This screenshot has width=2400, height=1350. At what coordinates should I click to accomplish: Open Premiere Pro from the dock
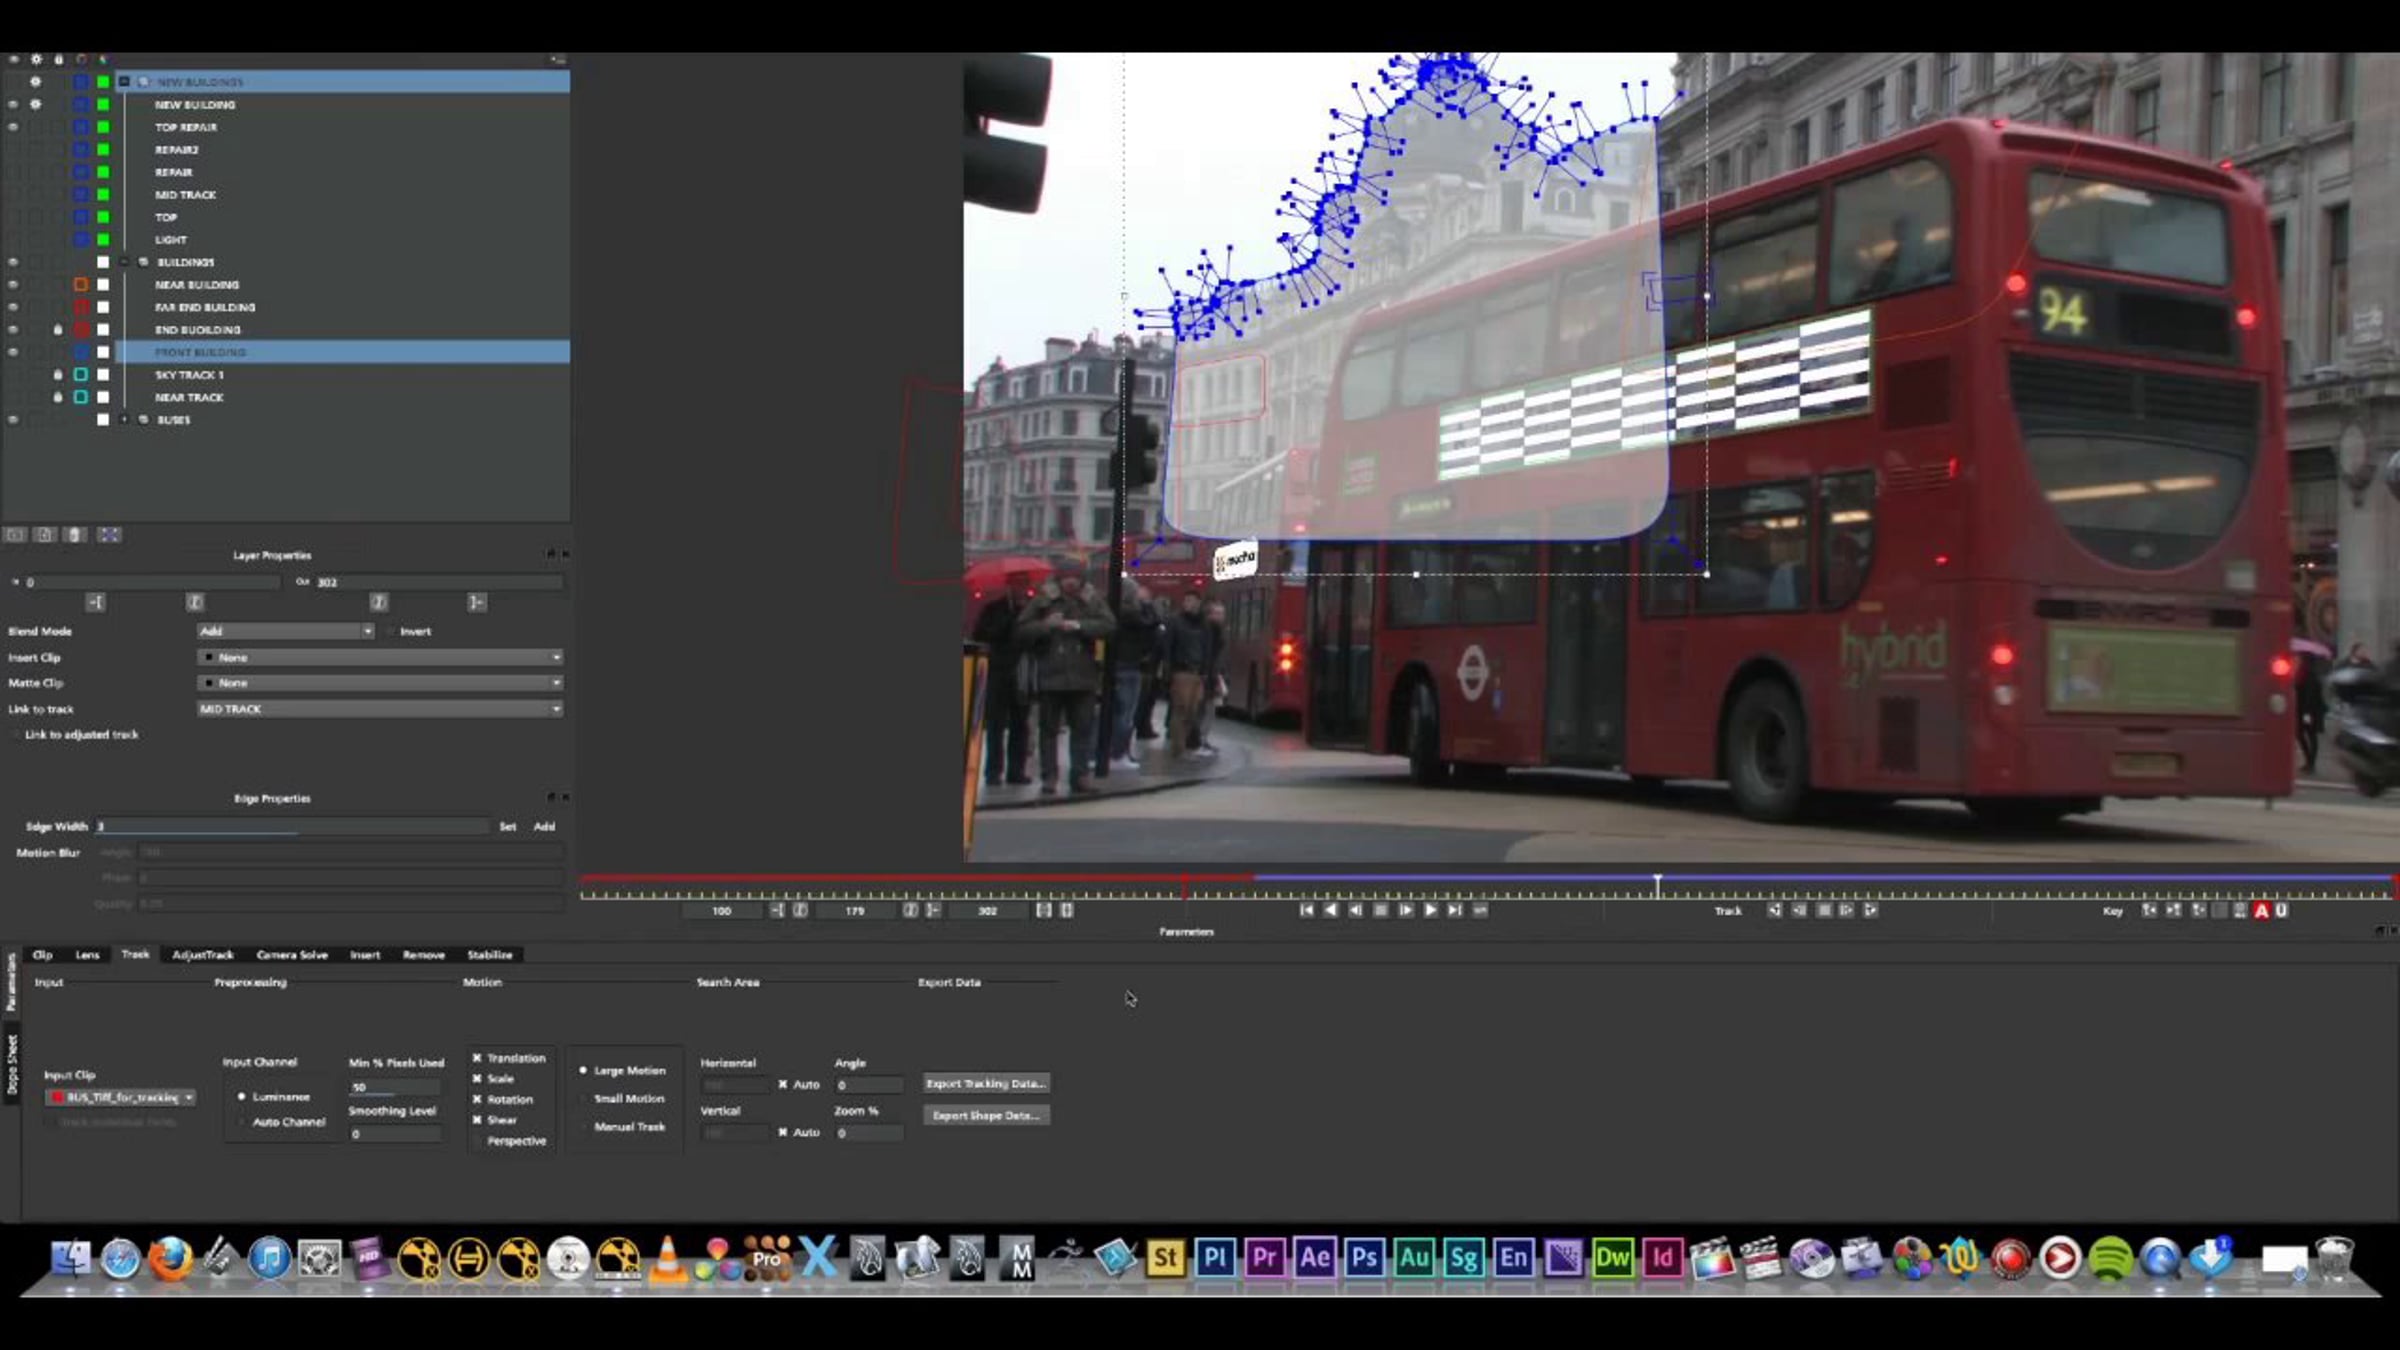[x=1264, y=1257]
